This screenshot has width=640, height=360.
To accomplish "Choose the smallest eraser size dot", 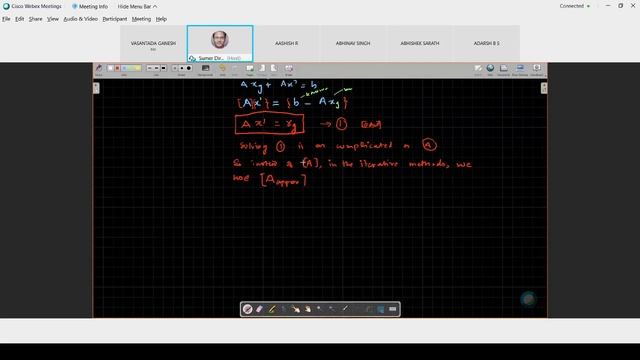I will 175,68.
